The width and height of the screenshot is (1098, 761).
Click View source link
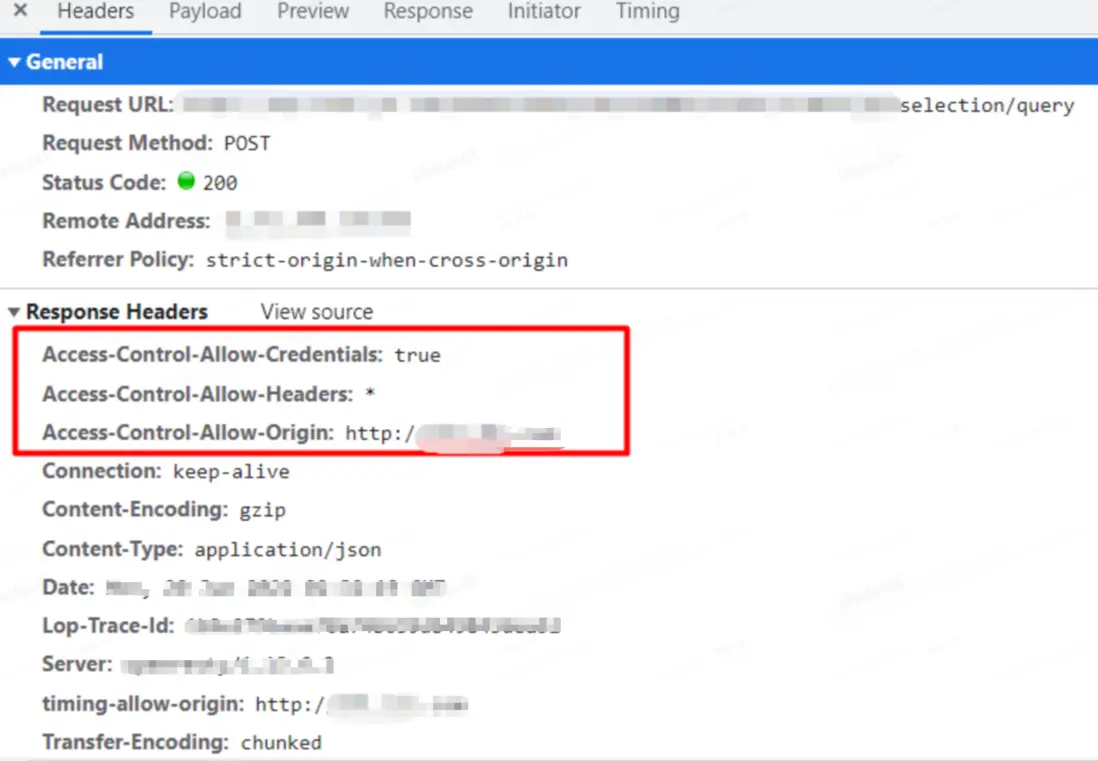click(x=317, y=312)
